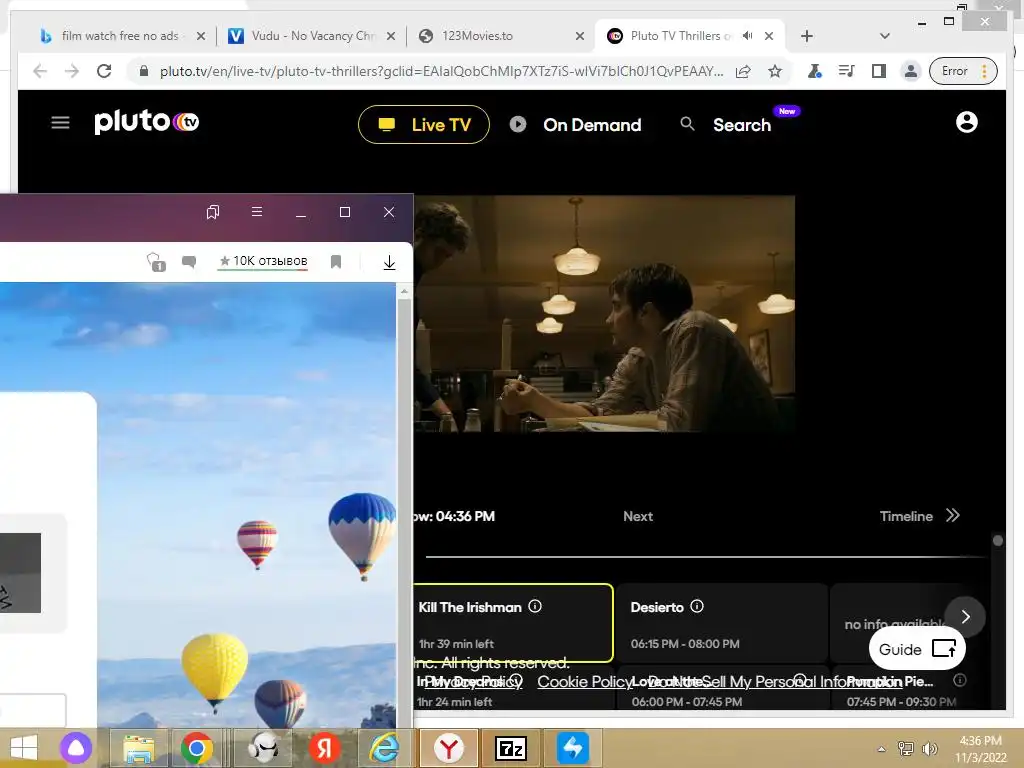The height and width of the screenshot is (768, 1024).
Task: Click the Pluto TV logo
Action: (146, 121)
